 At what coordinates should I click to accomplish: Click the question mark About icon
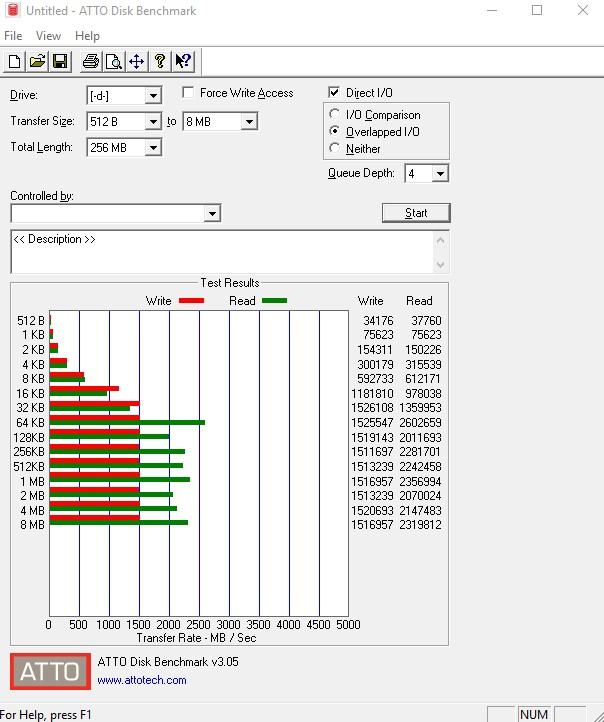pos(160,61)
